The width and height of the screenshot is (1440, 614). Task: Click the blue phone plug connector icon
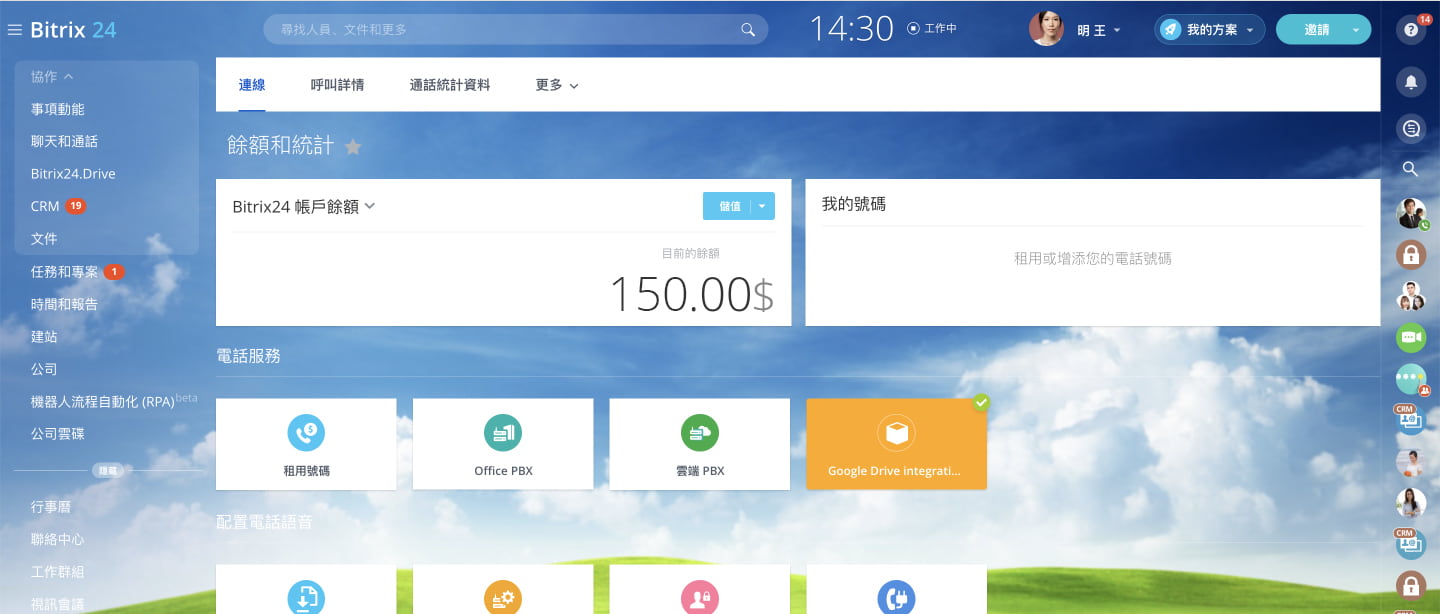coord(896,598)
